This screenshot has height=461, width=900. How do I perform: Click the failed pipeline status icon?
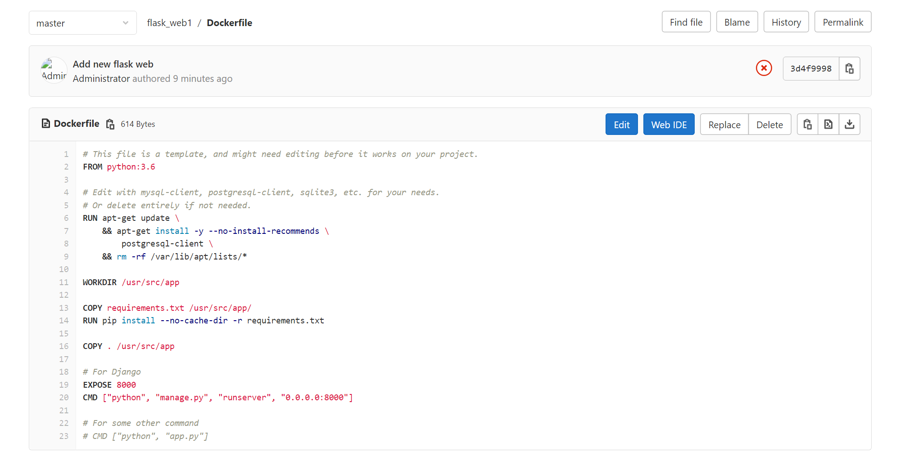pos(763,68)
